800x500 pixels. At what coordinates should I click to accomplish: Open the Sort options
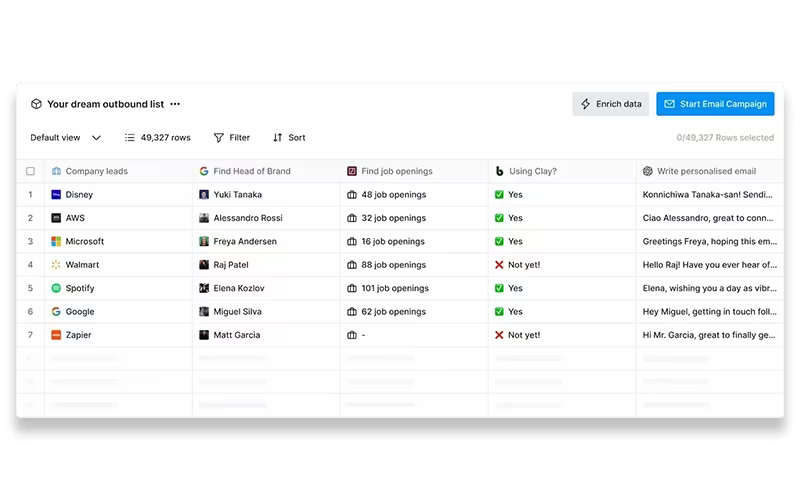tap(289, 138)
